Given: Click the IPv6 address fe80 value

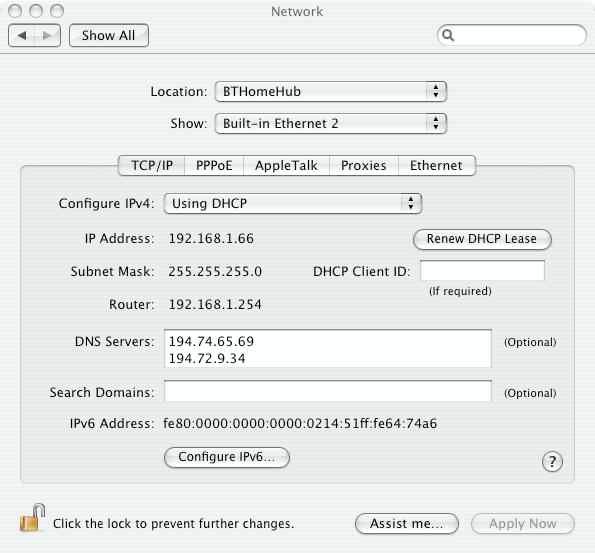Looking at the screenshot, I should (300, 423).
